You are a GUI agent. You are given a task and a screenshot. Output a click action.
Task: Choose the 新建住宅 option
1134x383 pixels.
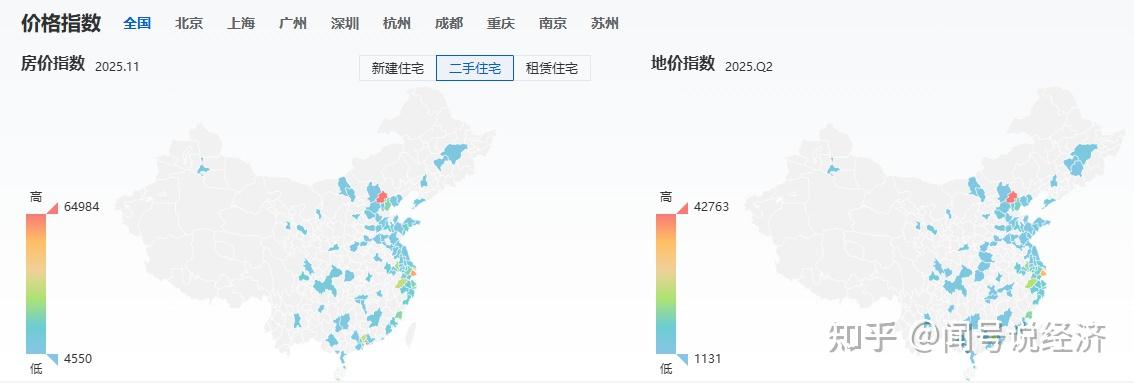click(x=398, y=68)
